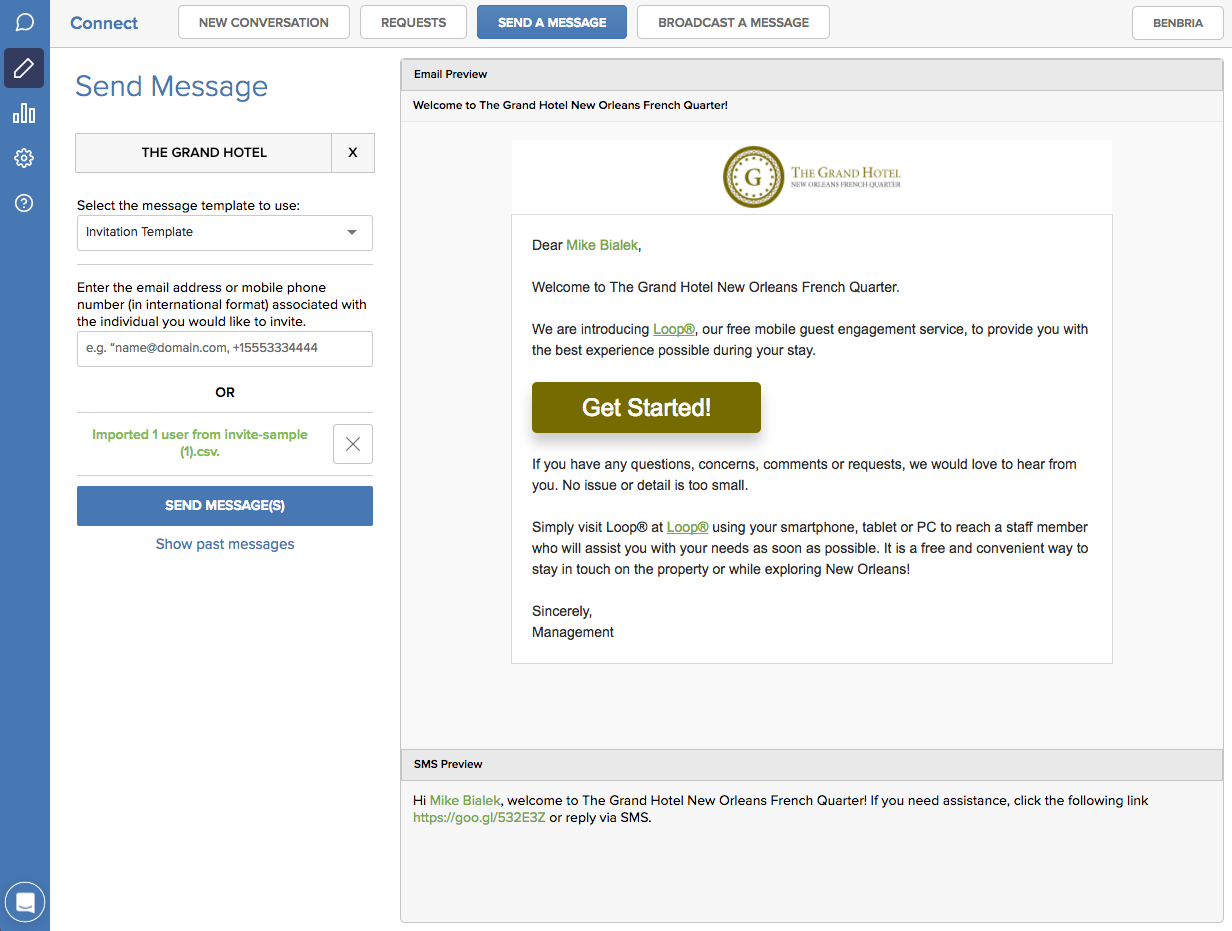Click the Get Started! button in email
The height and width of the screenshot is (931, 1232).
click(x=646, y=408)
